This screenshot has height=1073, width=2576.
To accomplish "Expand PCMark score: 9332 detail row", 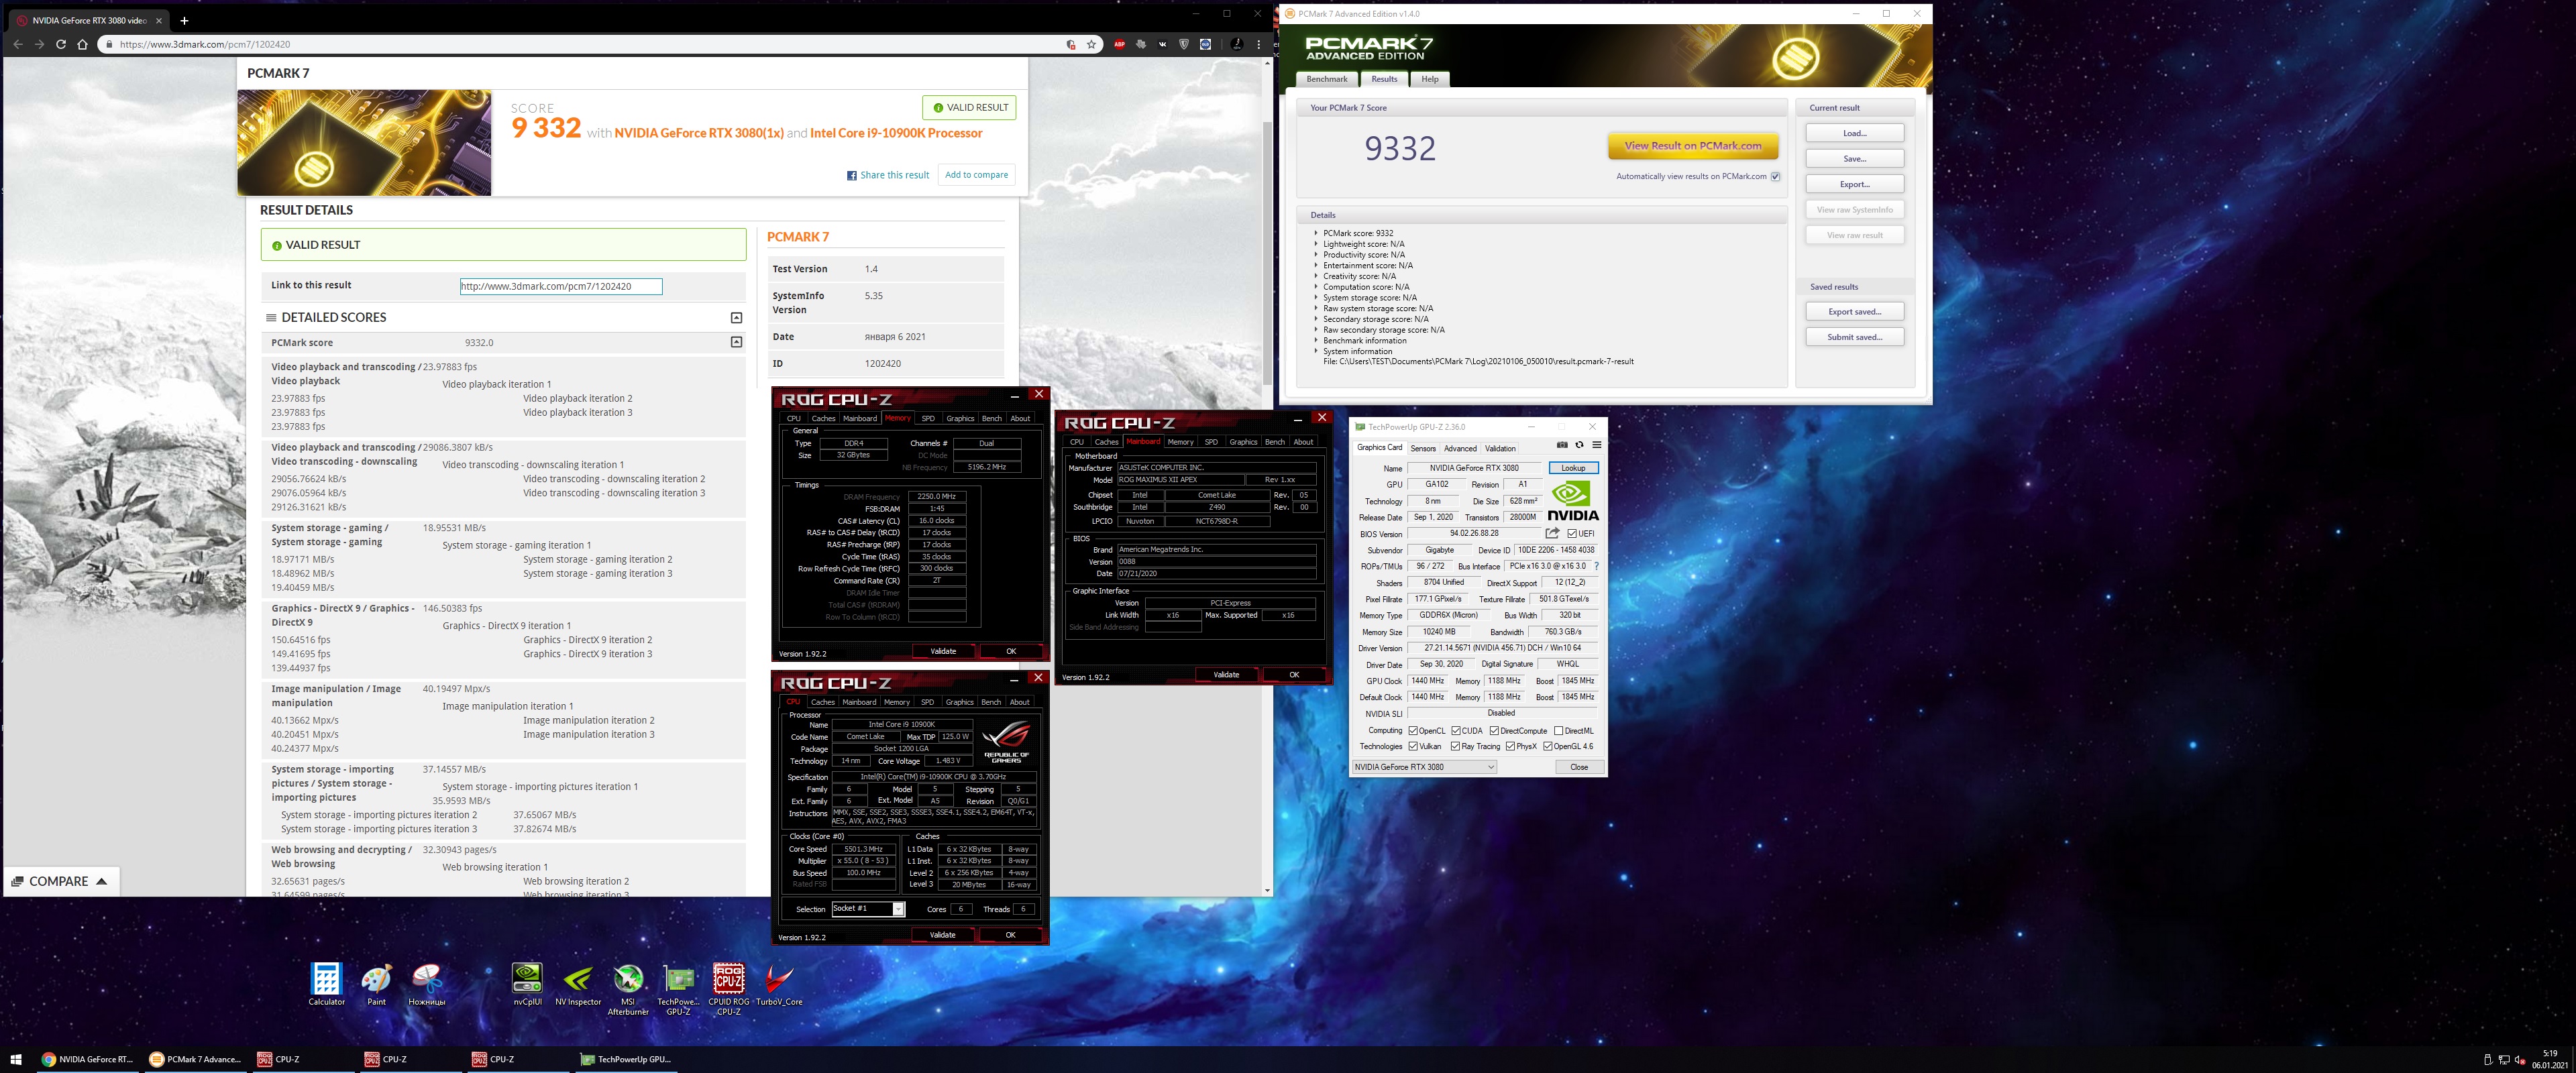I will [x=1315, y=233].
